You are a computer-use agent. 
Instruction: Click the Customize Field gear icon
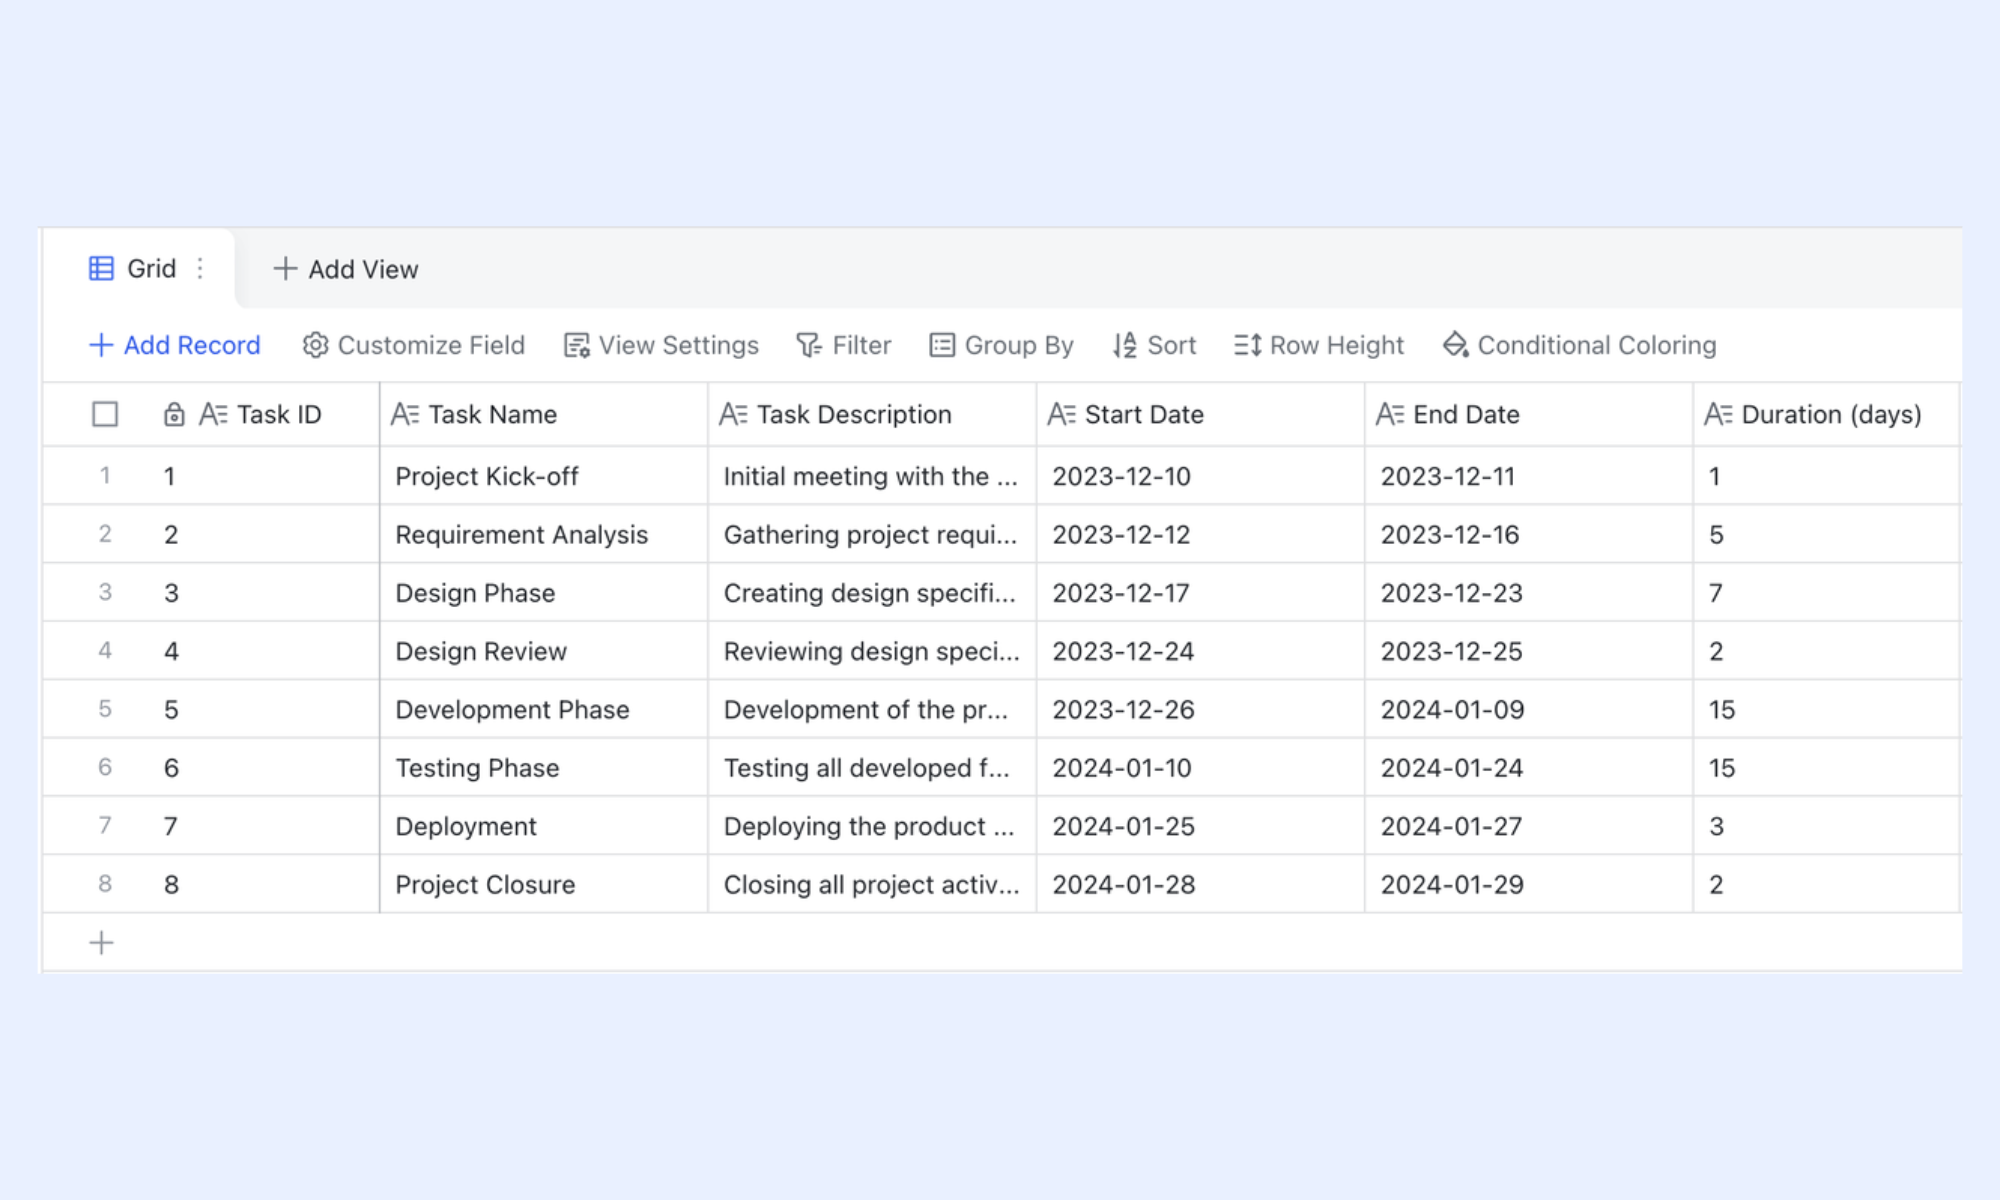pyautogui.click(x=315, y=345)
